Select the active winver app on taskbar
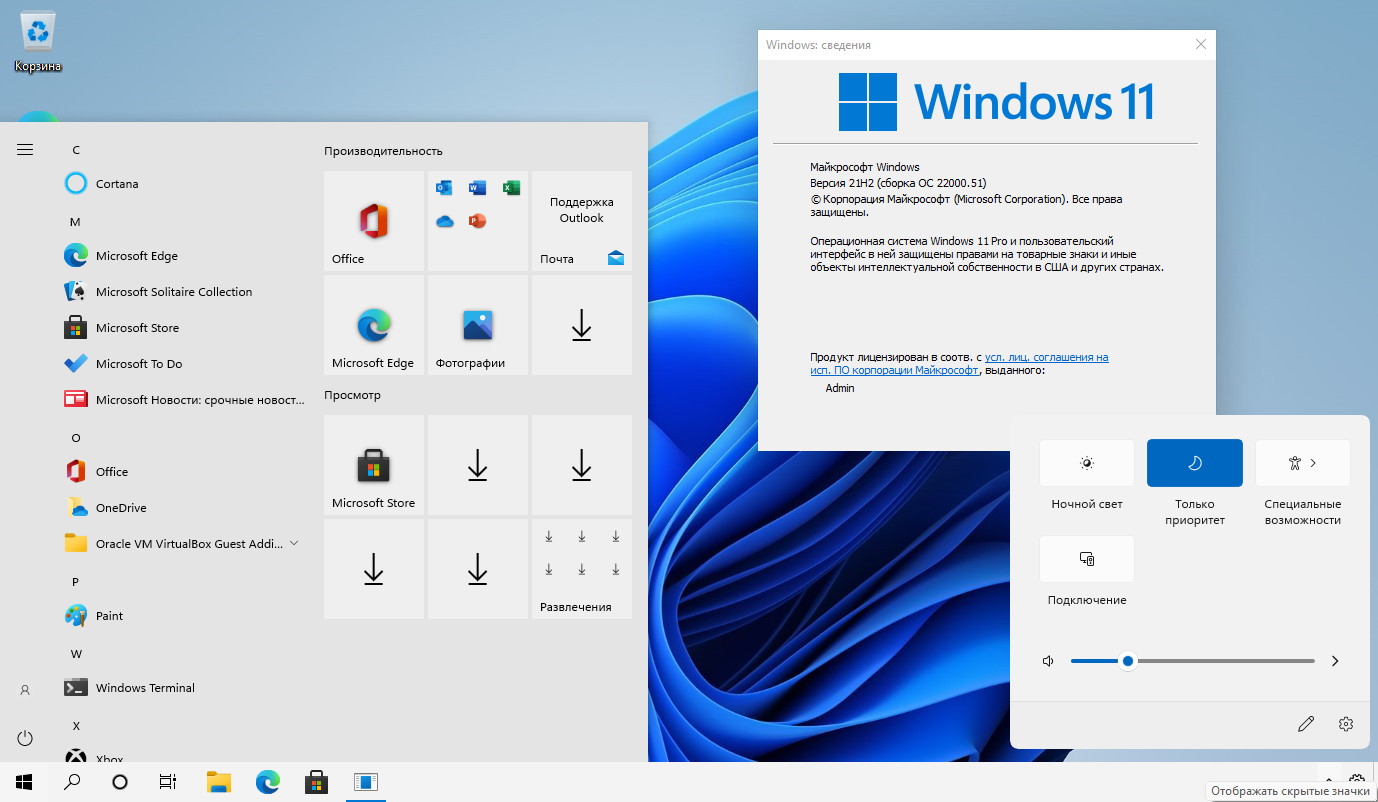This screenshot has height=802, width=1378. point(365,782)
